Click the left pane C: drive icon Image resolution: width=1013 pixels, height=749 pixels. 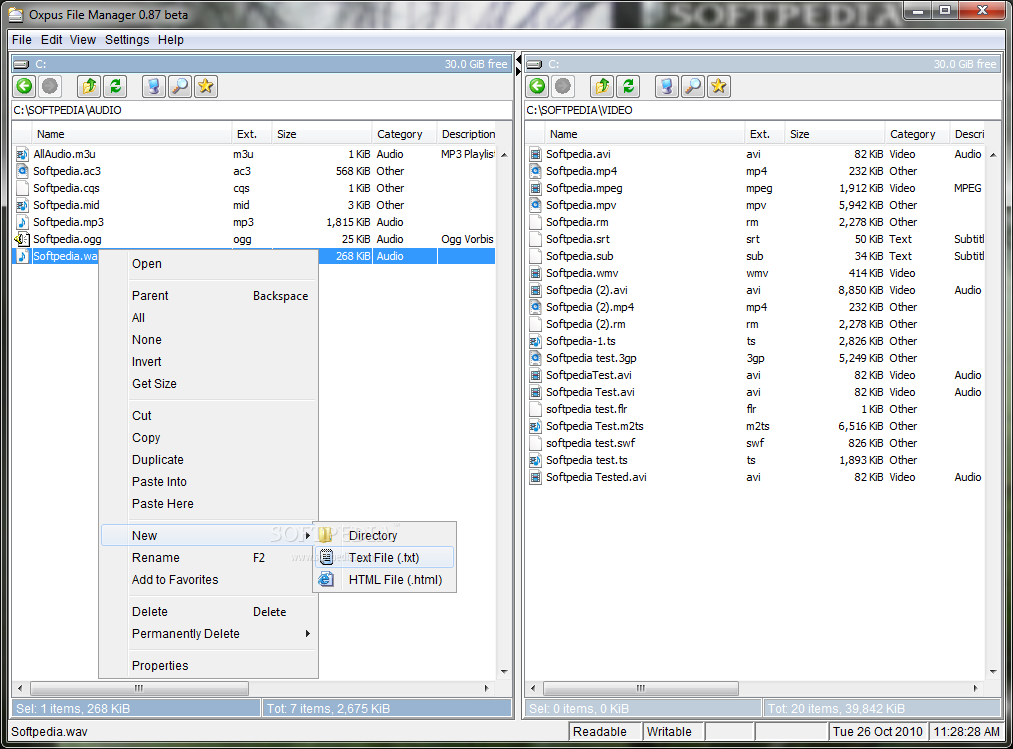21,64
